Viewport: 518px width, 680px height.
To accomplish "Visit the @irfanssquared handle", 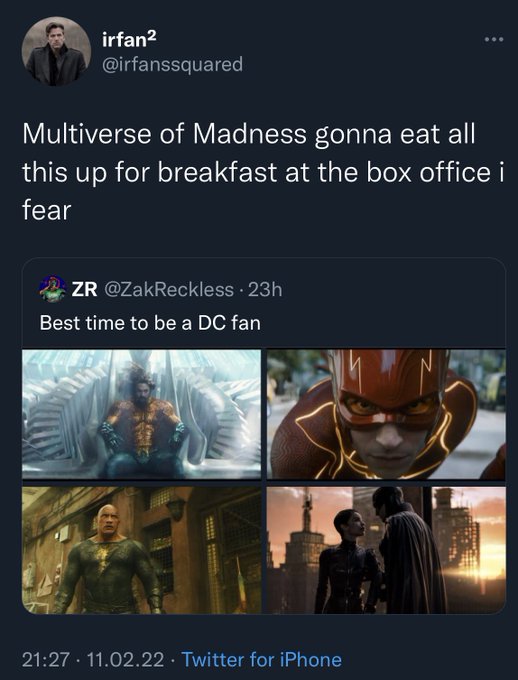I will pyautogui.click(x=172, y=64).
